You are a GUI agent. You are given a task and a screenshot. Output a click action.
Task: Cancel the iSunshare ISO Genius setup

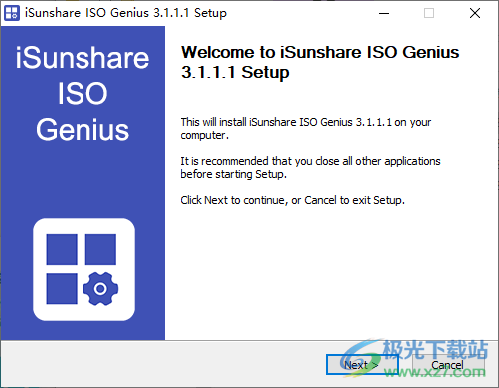[x=447, y=365]
